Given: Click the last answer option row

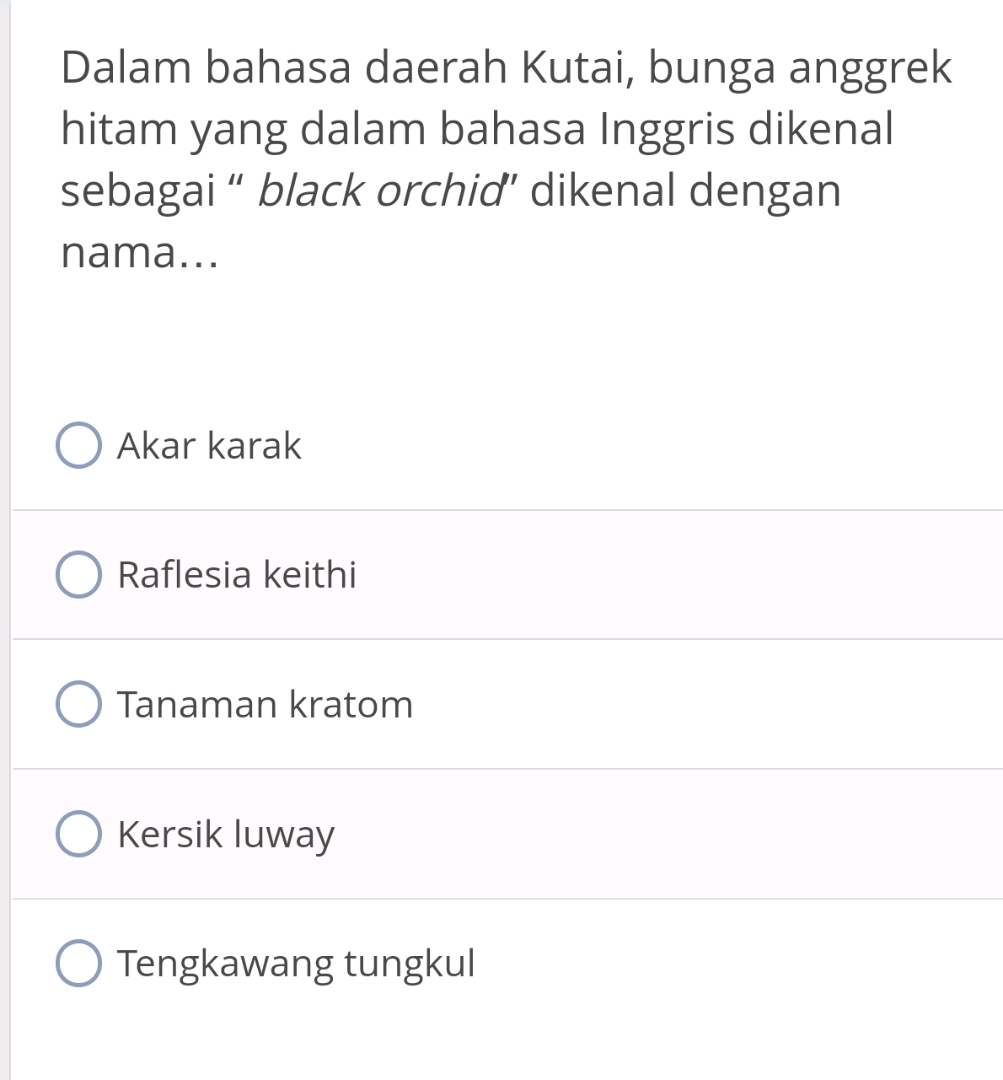Looking at the screenshot, I should pyautogui.click(x=400, y=963).
